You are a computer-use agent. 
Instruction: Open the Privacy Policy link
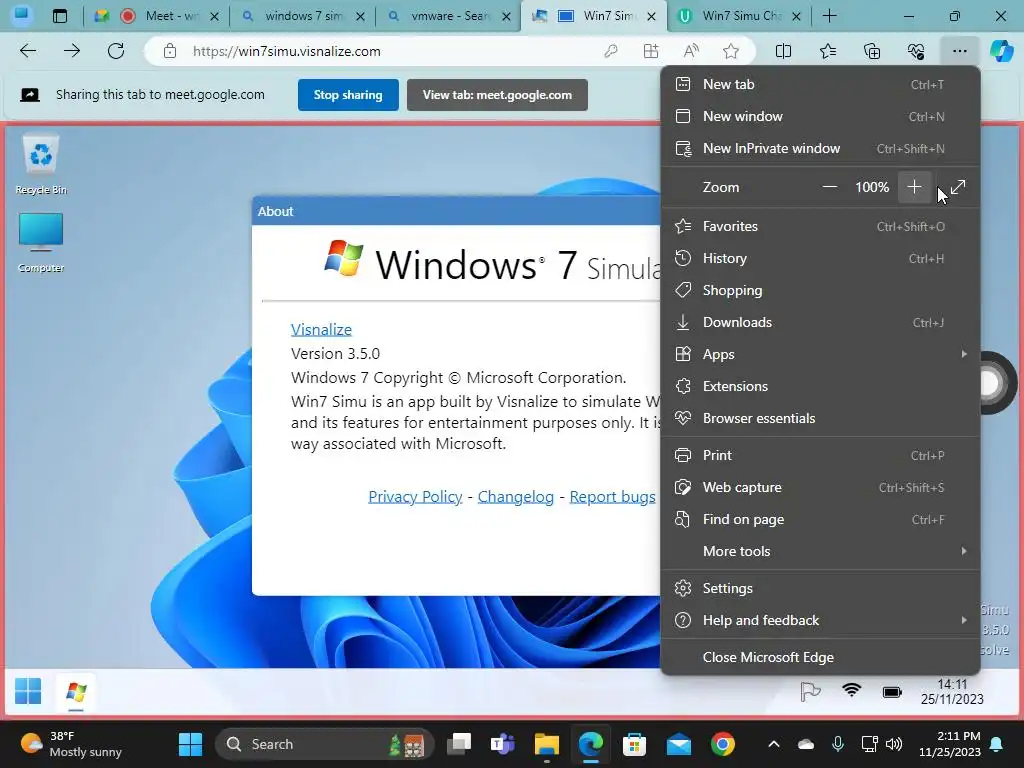(x=415, y=497)
